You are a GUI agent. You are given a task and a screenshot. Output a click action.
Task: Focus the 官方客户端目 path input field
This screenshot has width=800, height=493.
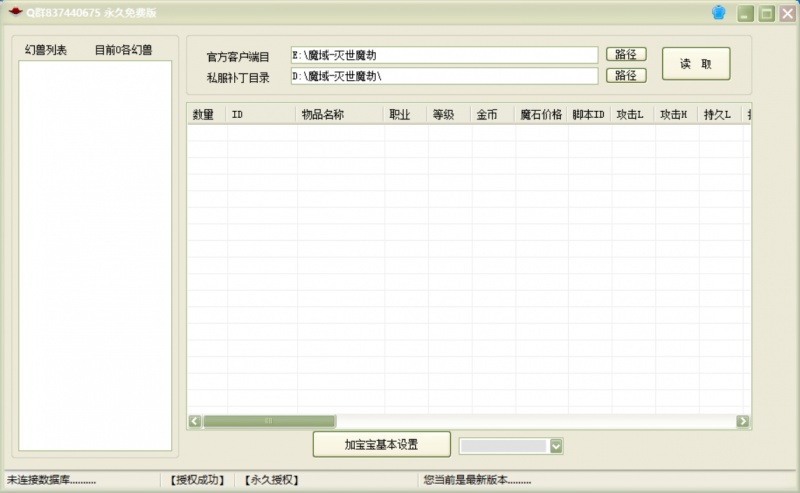coord(444,55)
